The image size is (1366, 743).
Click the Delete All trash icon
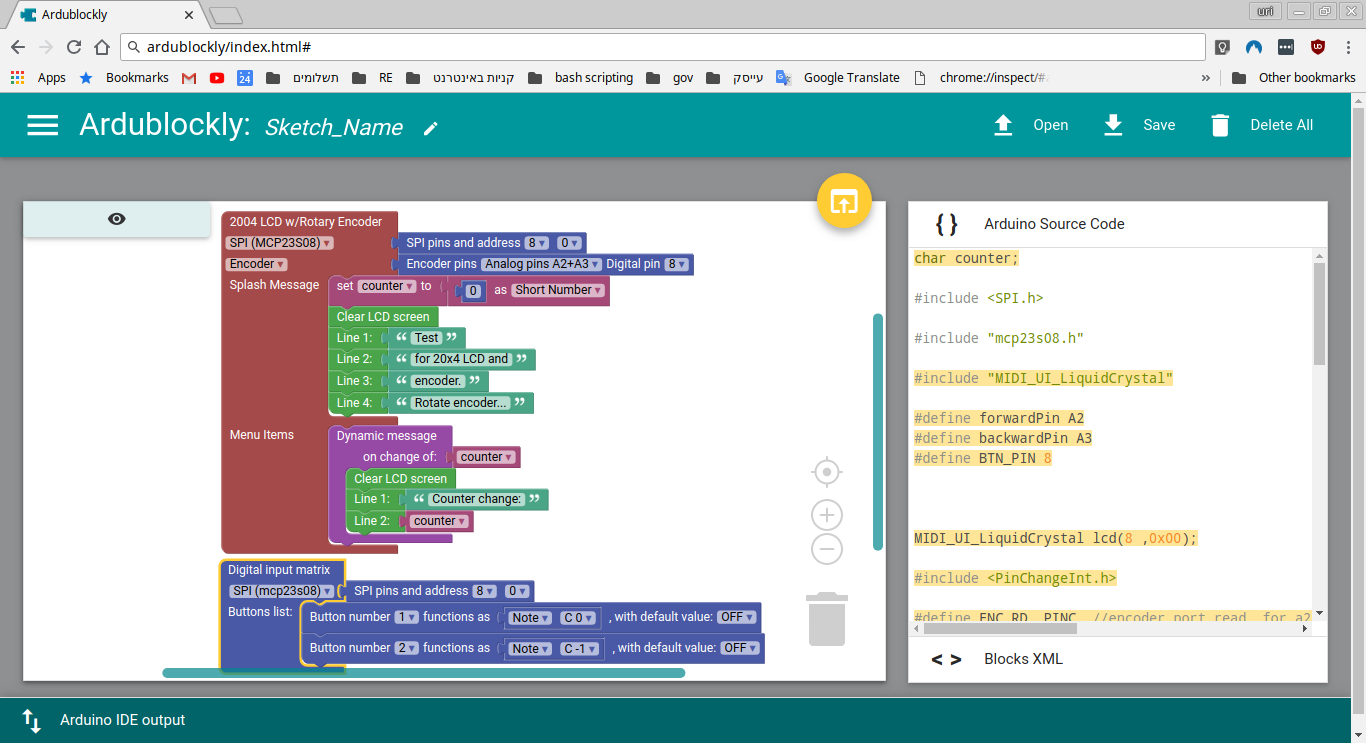point(1220,125)
